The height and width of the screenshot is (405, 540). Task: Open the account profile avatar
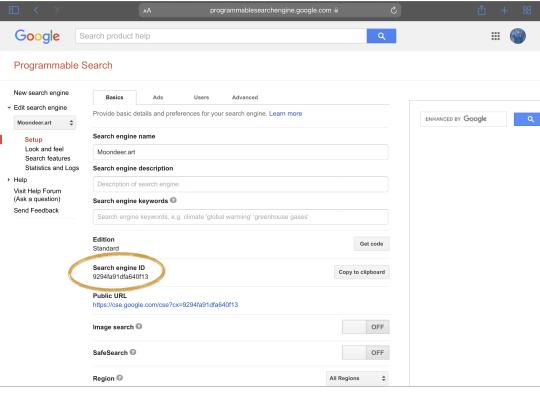518,36
